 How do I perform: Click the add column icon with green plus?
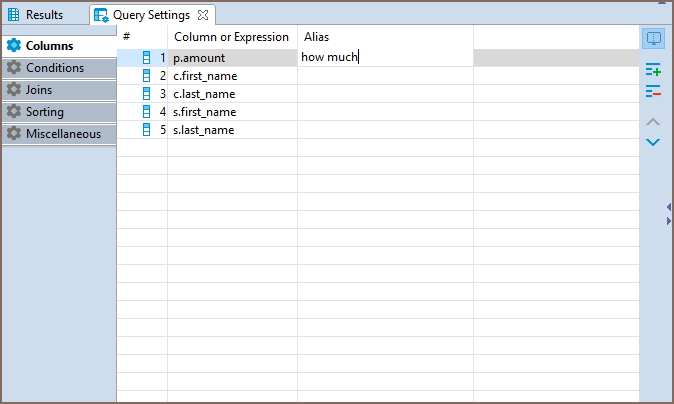click(653, 70)
